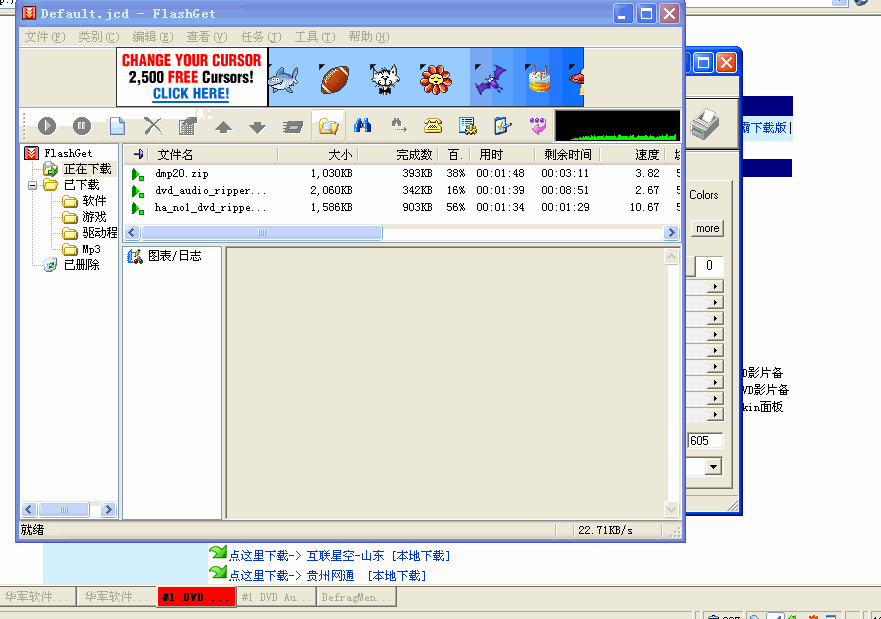
Task: Open the dropdown arrow below the 605 field
Action: pos(714,466)
